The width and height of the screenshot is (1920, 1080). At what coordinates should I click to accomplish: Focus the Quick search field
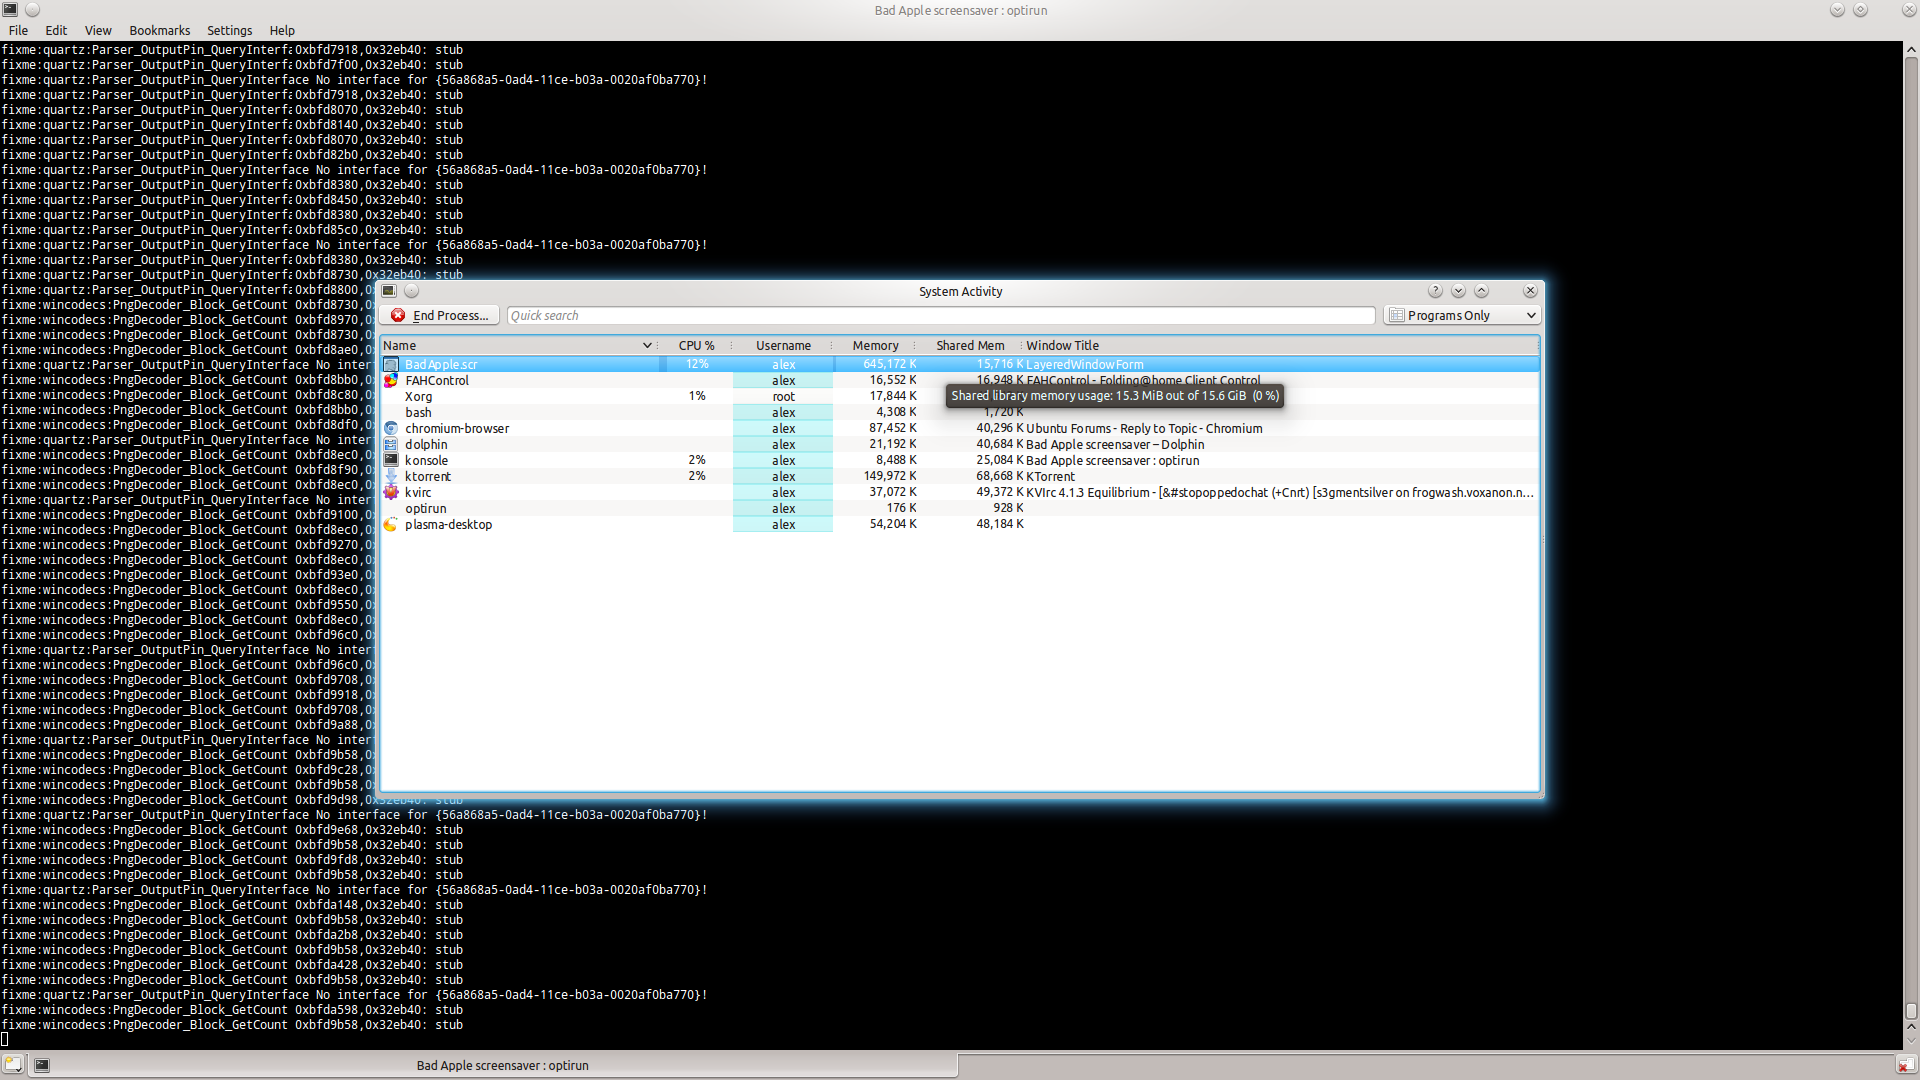pyautogui.click(x=940, y=315)
